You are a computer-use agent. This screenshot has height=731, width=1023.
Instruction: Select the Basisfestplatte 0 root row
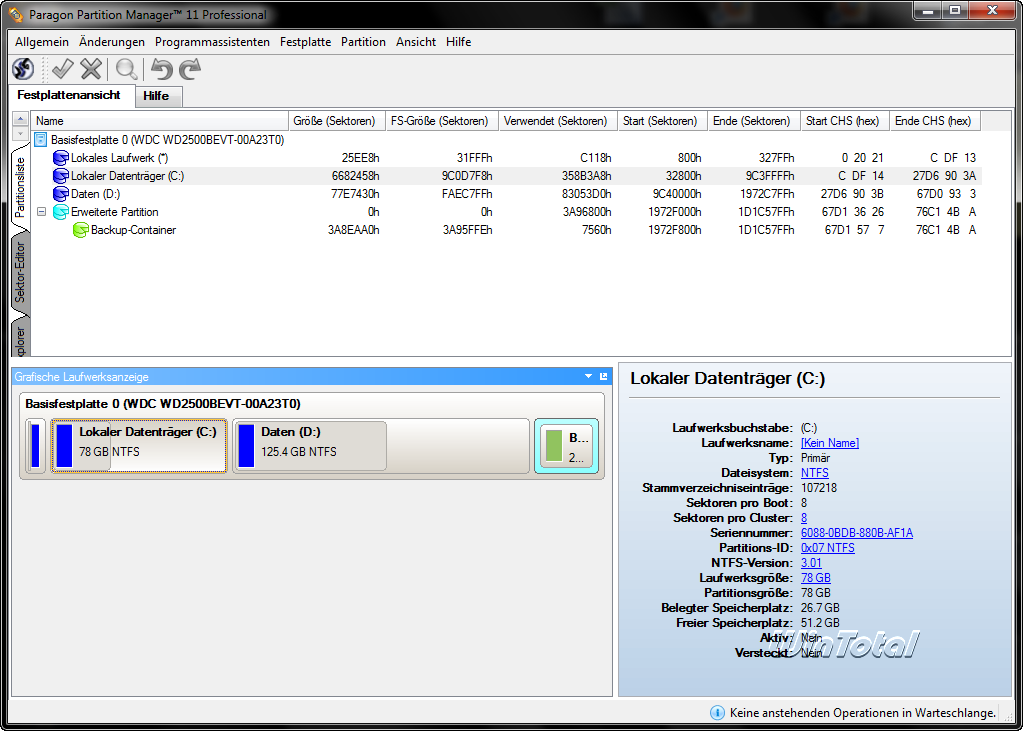[506, 140]
